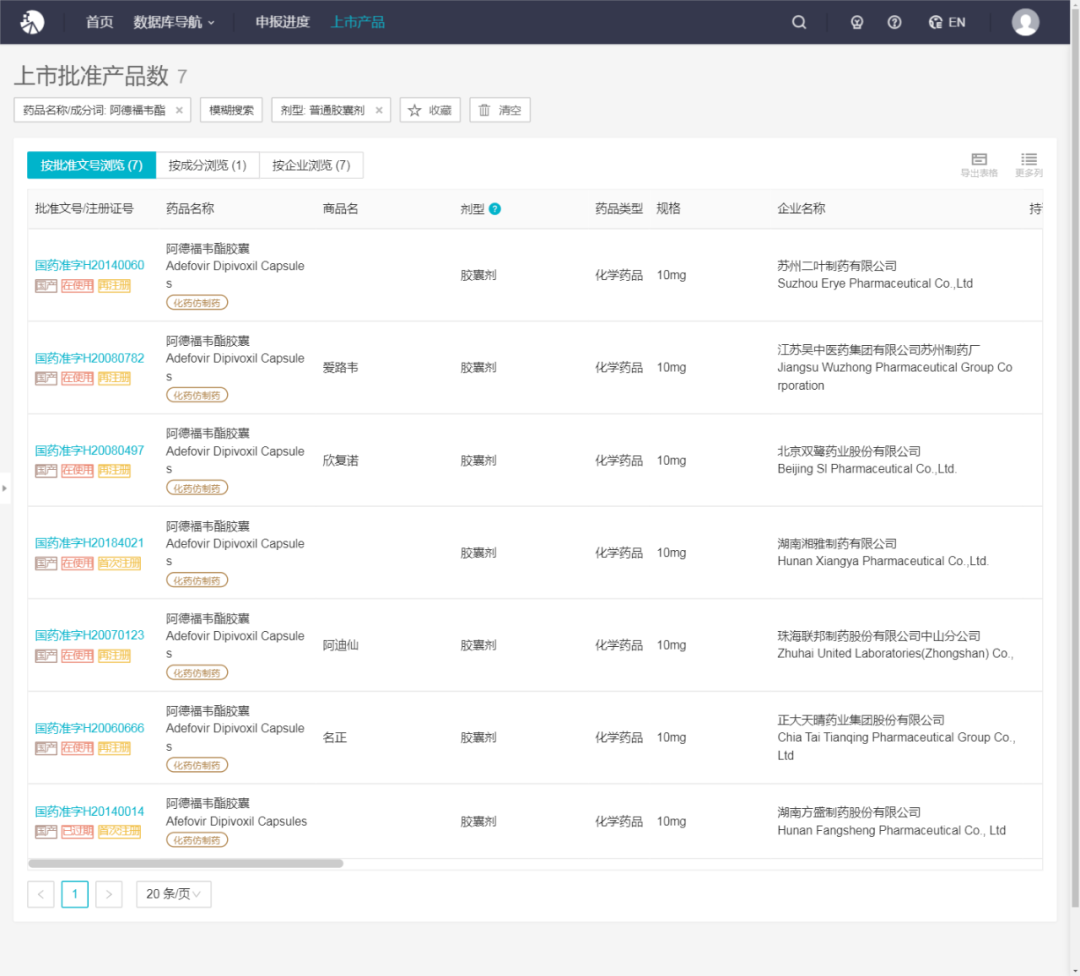Click the headset support icon
Screen dimensions: 1080x976
[857, 22]
